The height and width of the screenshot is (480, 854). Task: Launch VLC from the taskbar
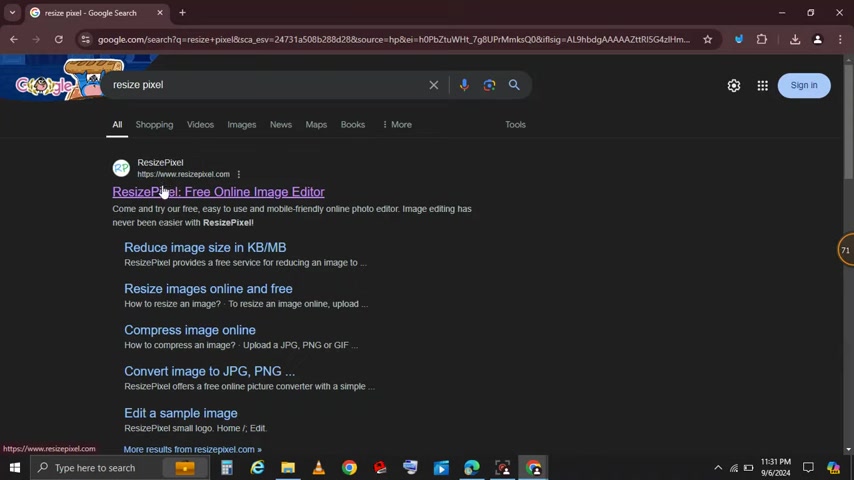[319, 468]
